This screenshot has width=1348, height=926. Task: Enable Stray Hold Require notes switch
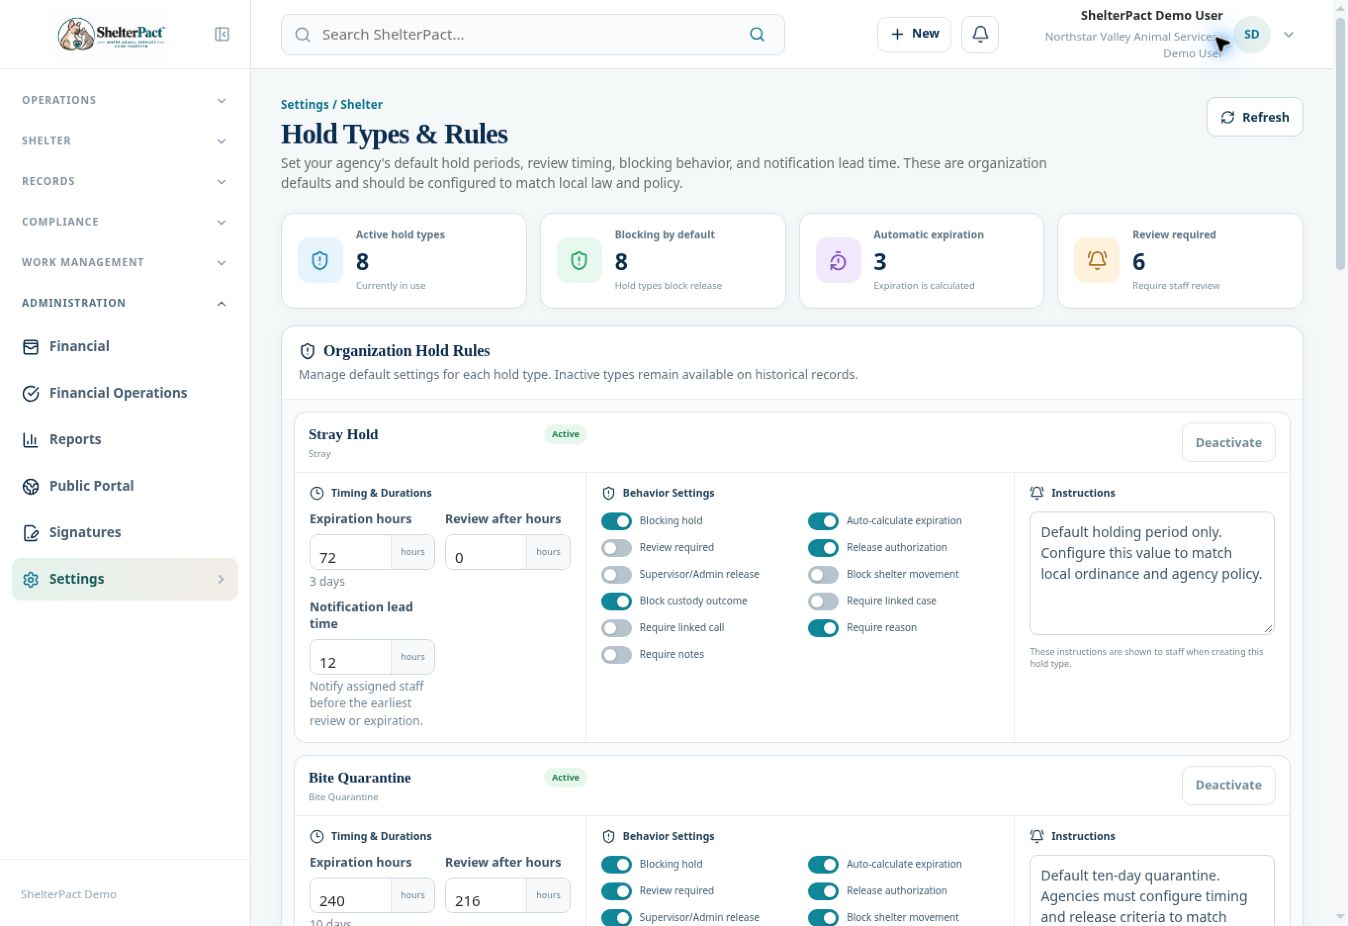[x=616, y=655]
